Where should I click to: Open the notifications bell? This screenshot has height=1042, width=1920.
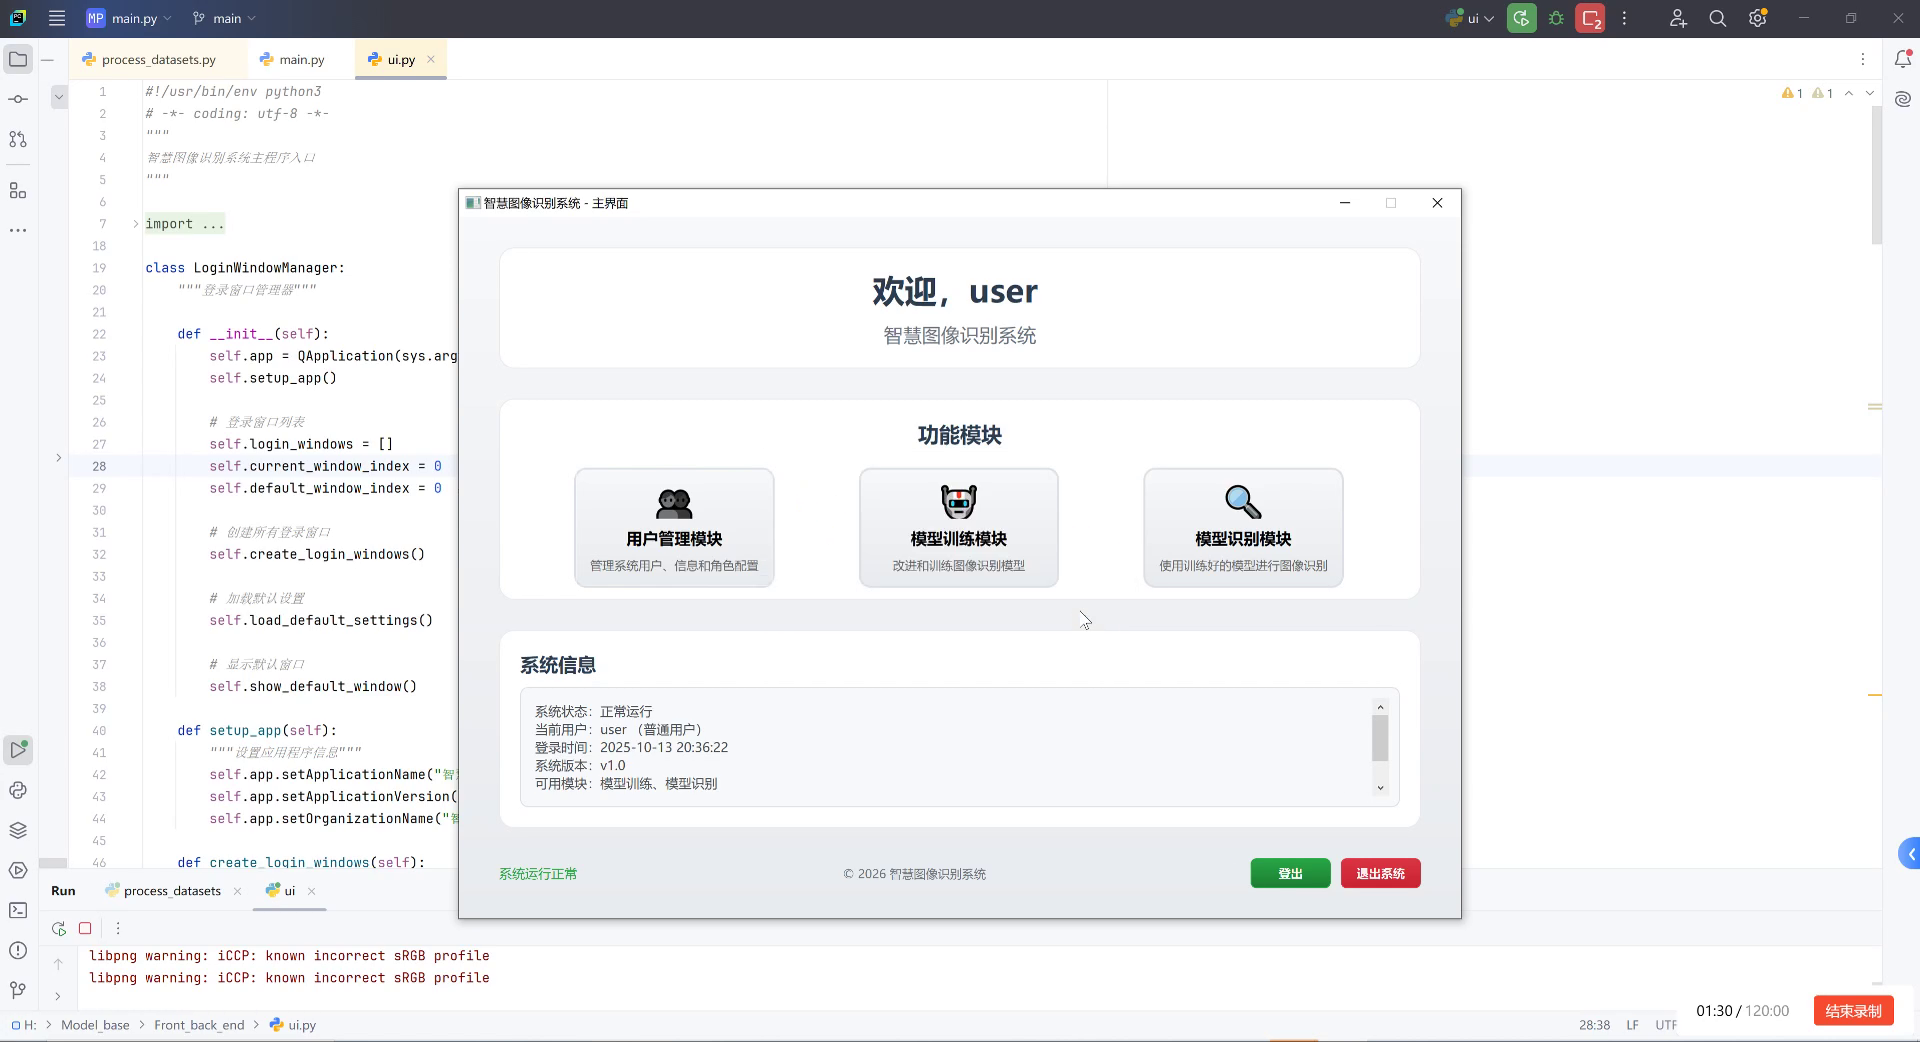1904,59
